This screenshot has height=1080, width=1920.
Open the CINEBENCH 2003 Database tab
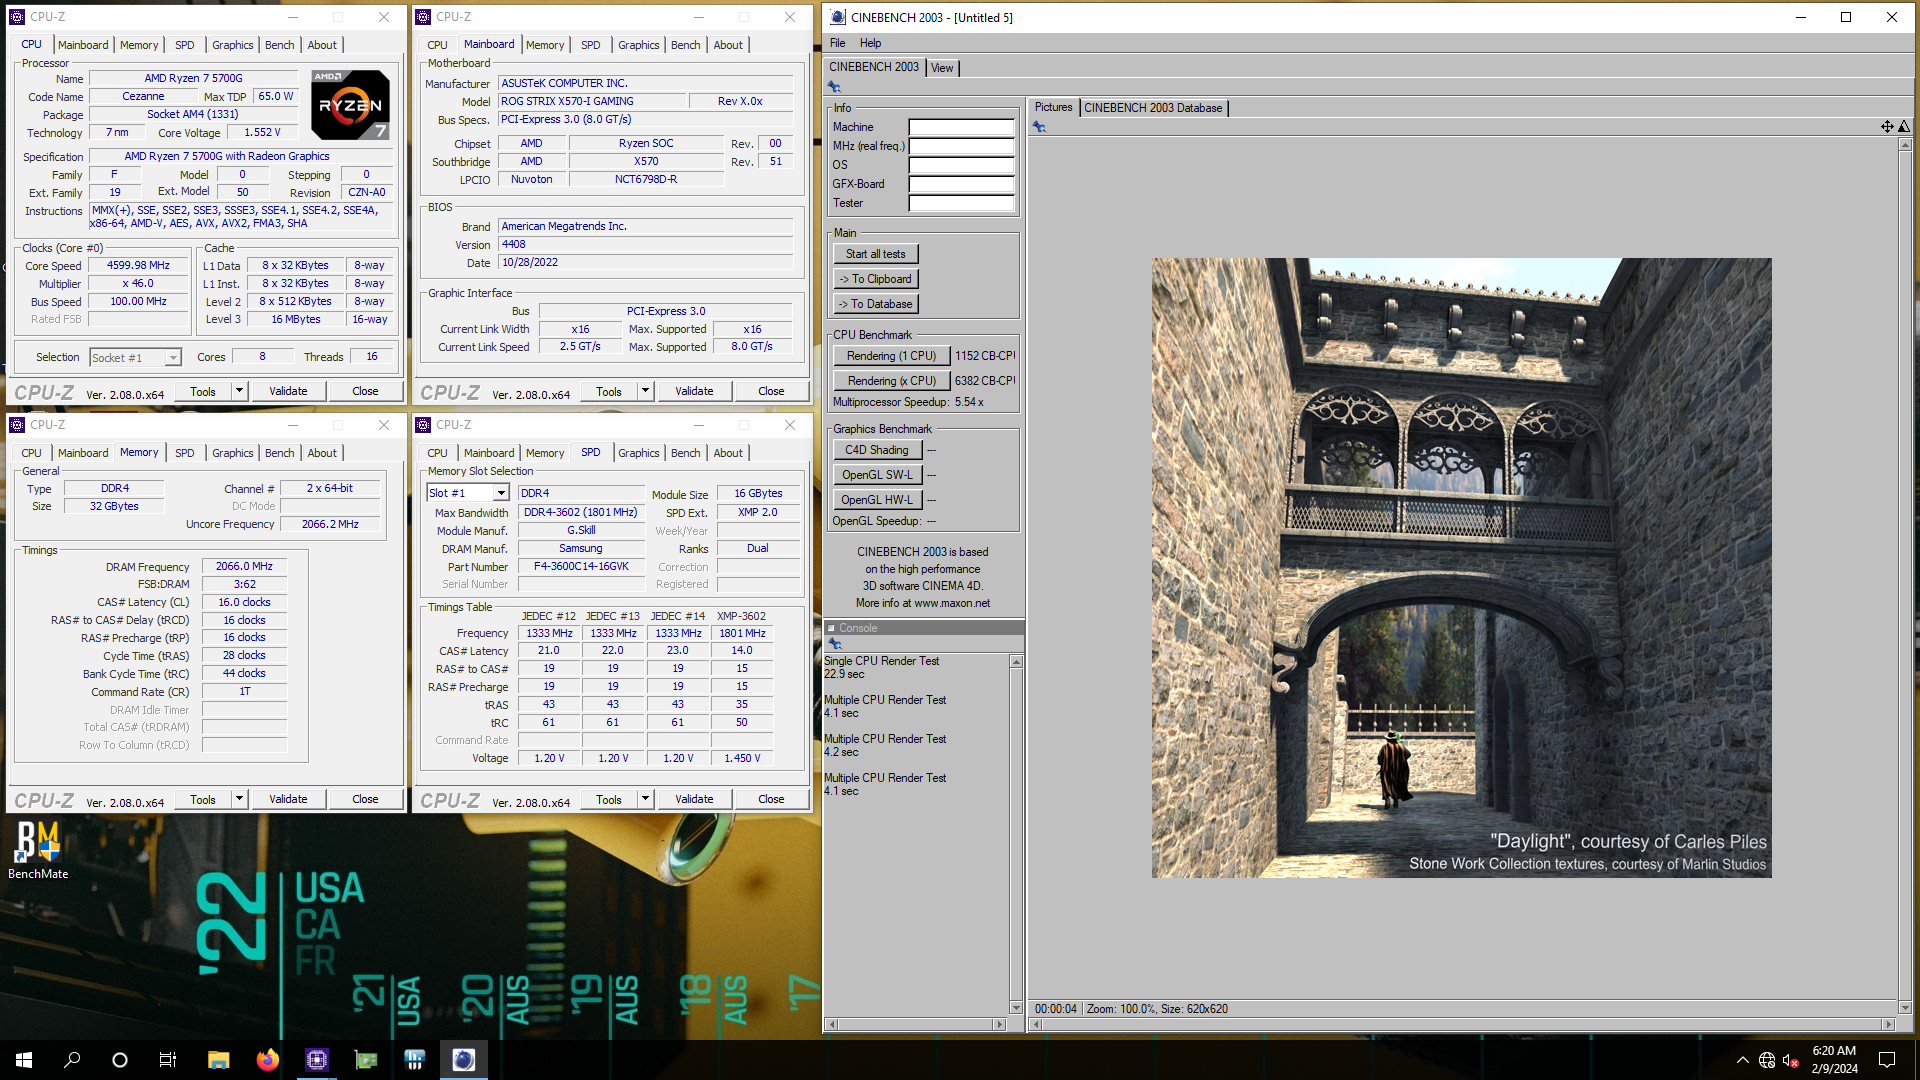click(1153, 108)
